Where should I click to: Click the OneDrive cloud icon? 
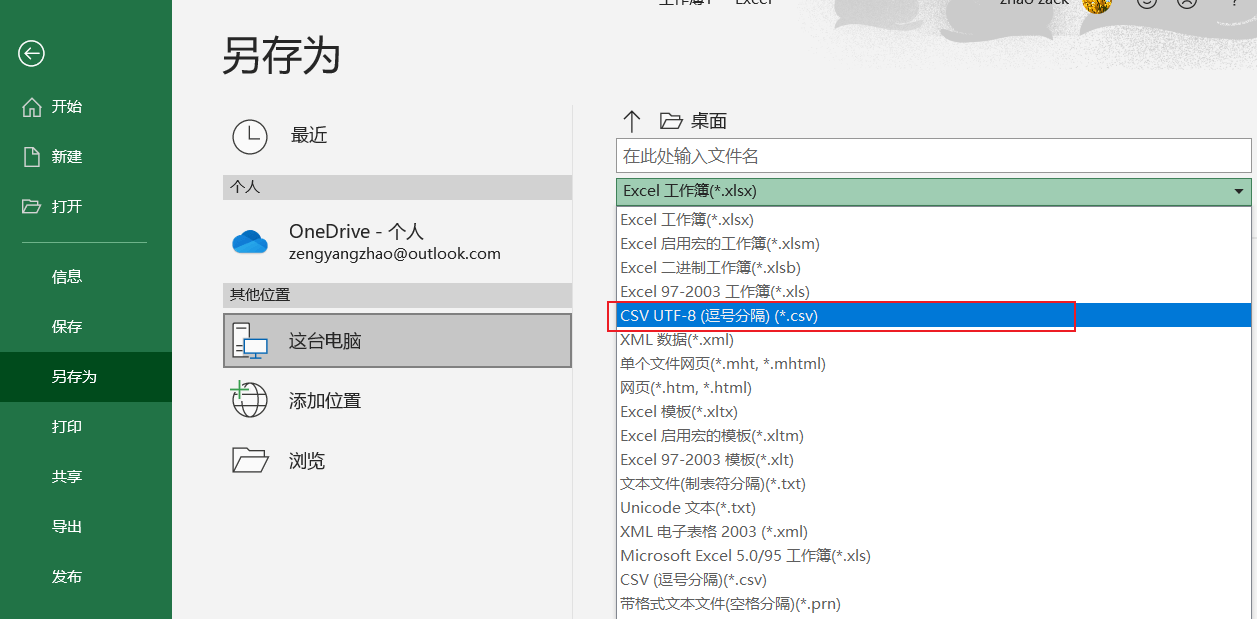coord(250,242)
